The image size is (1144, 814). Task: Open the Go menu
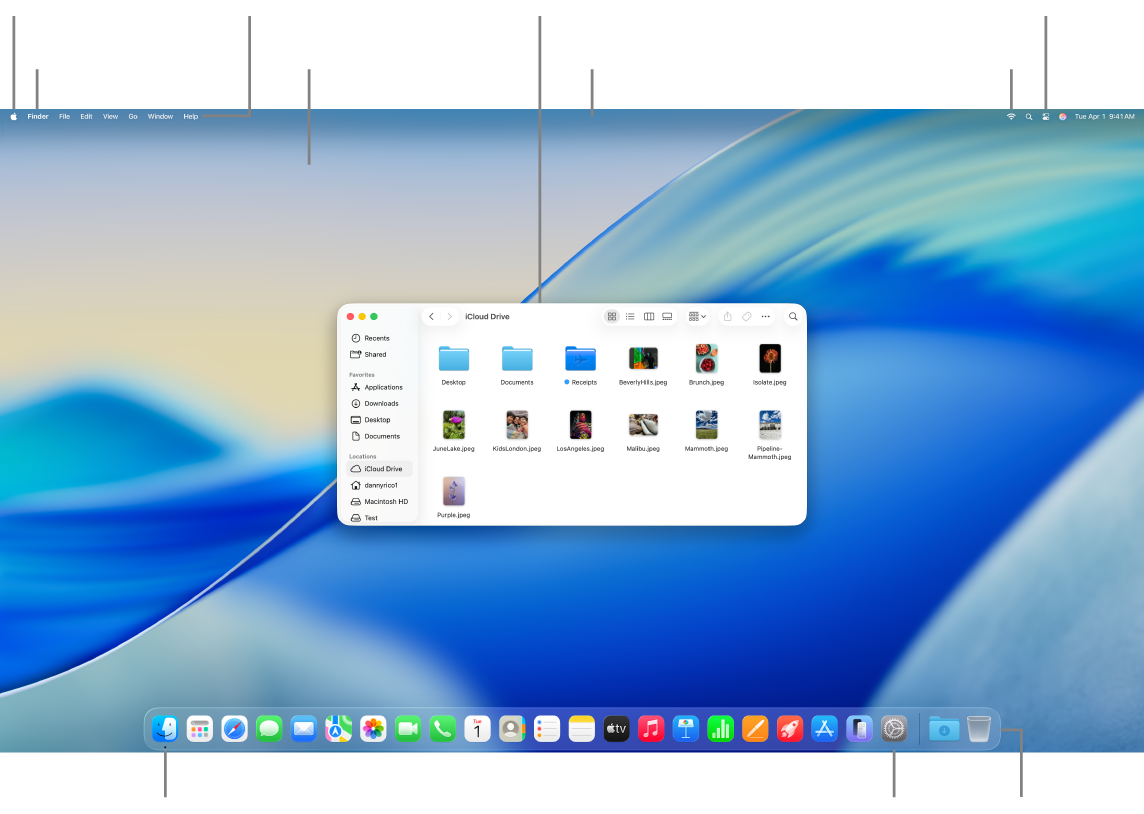tap(133, 117)
